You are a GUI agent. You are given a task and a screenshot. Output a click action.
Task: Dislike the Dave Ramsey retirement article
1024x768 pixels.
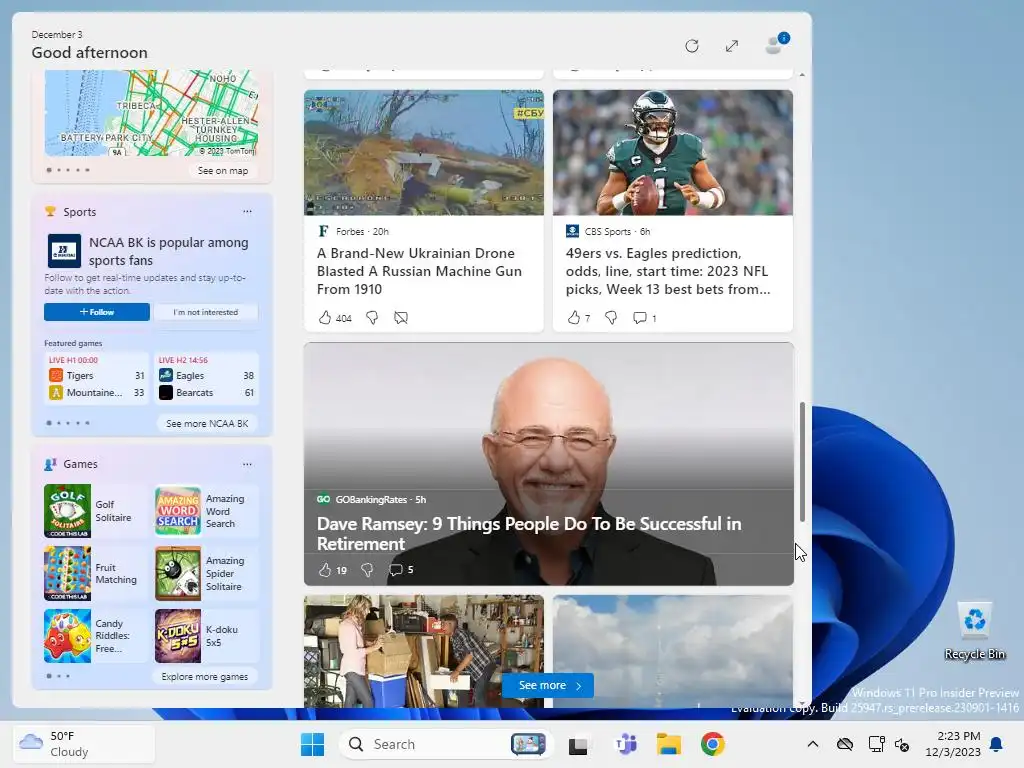point(368,570)
